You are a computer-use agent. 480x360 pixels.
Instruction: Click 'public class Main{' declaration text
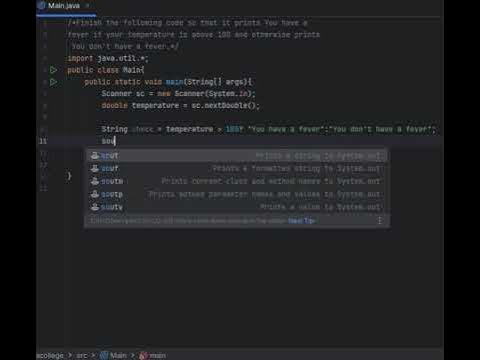point(106,70)
